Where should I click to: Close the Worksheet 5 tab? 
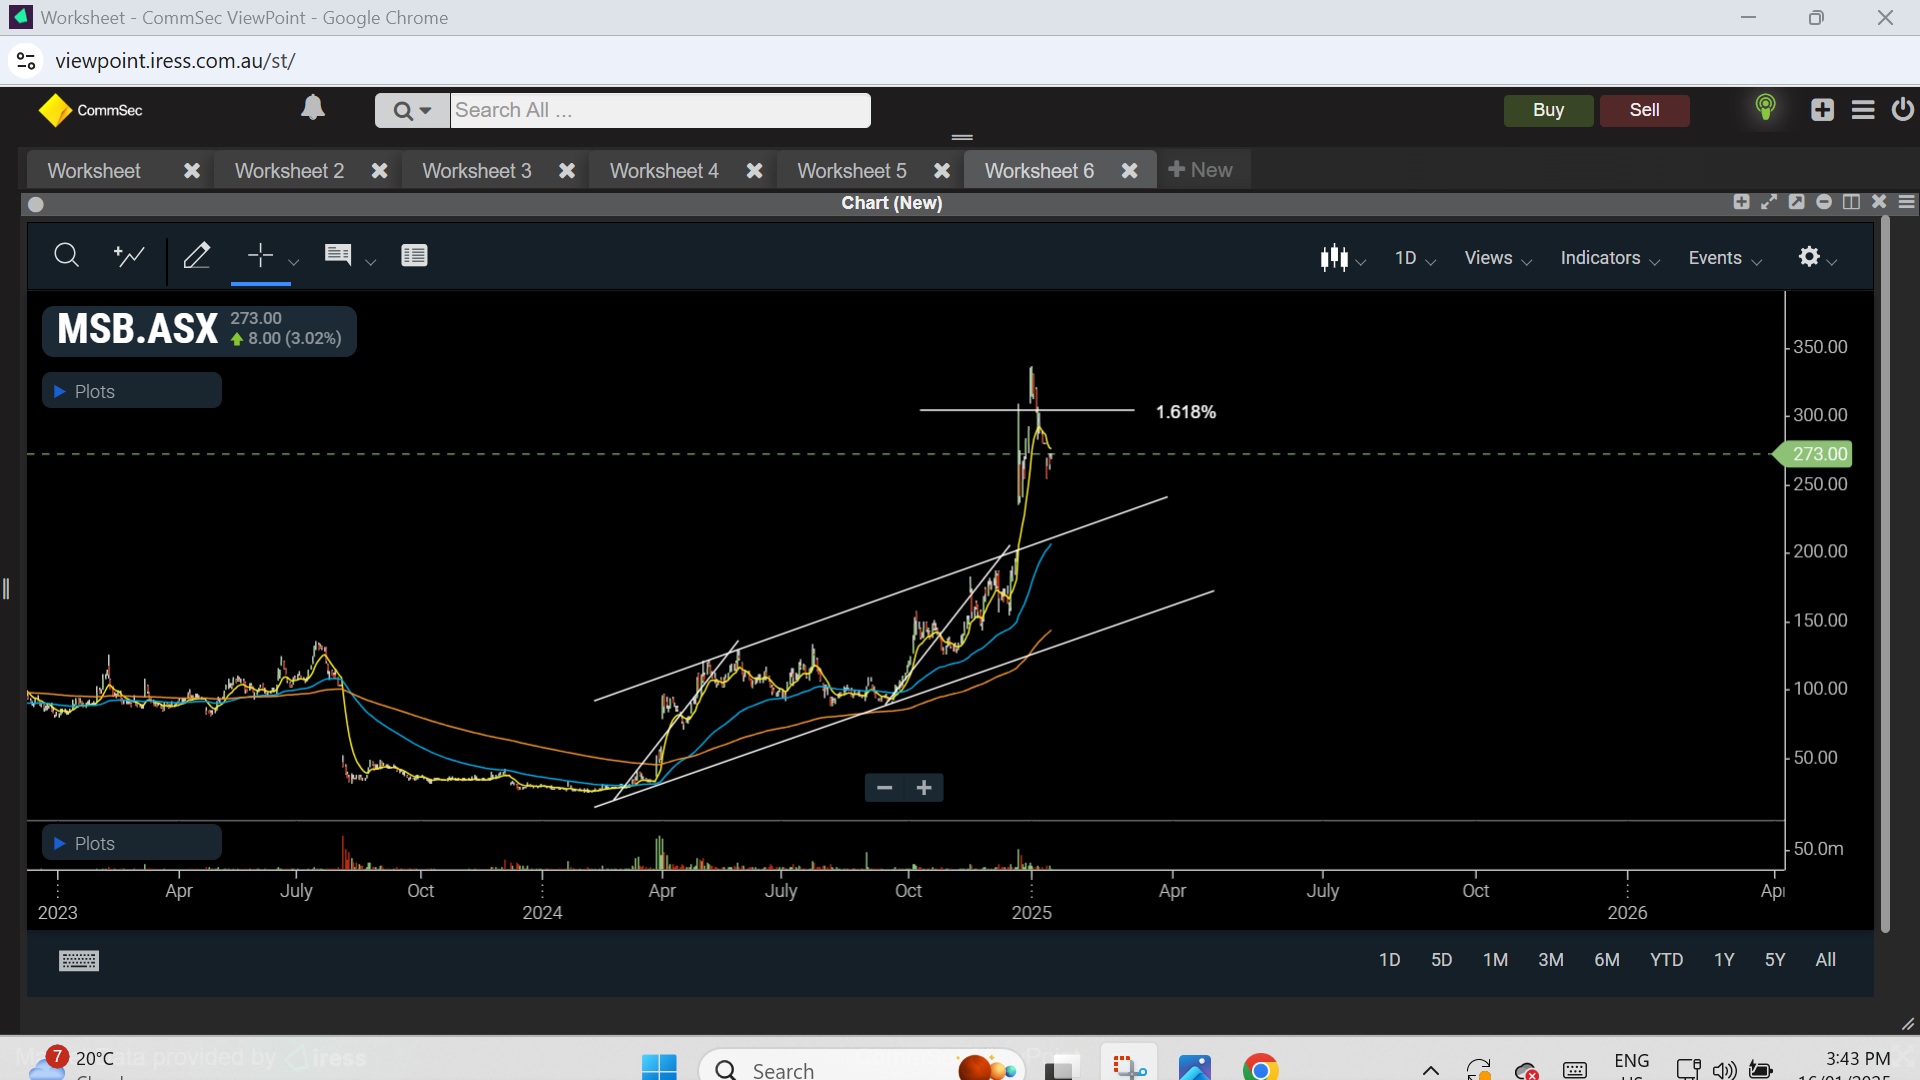click(942, 171)
